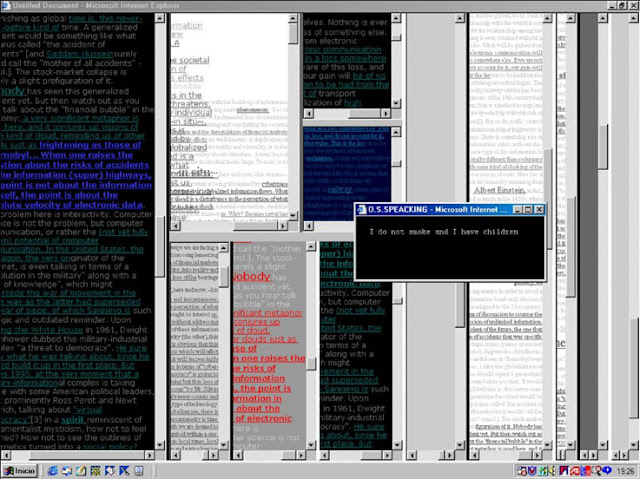Click the IE icon in O.S.SPEACKING title bar
The image size is (640, 479).
362,209
